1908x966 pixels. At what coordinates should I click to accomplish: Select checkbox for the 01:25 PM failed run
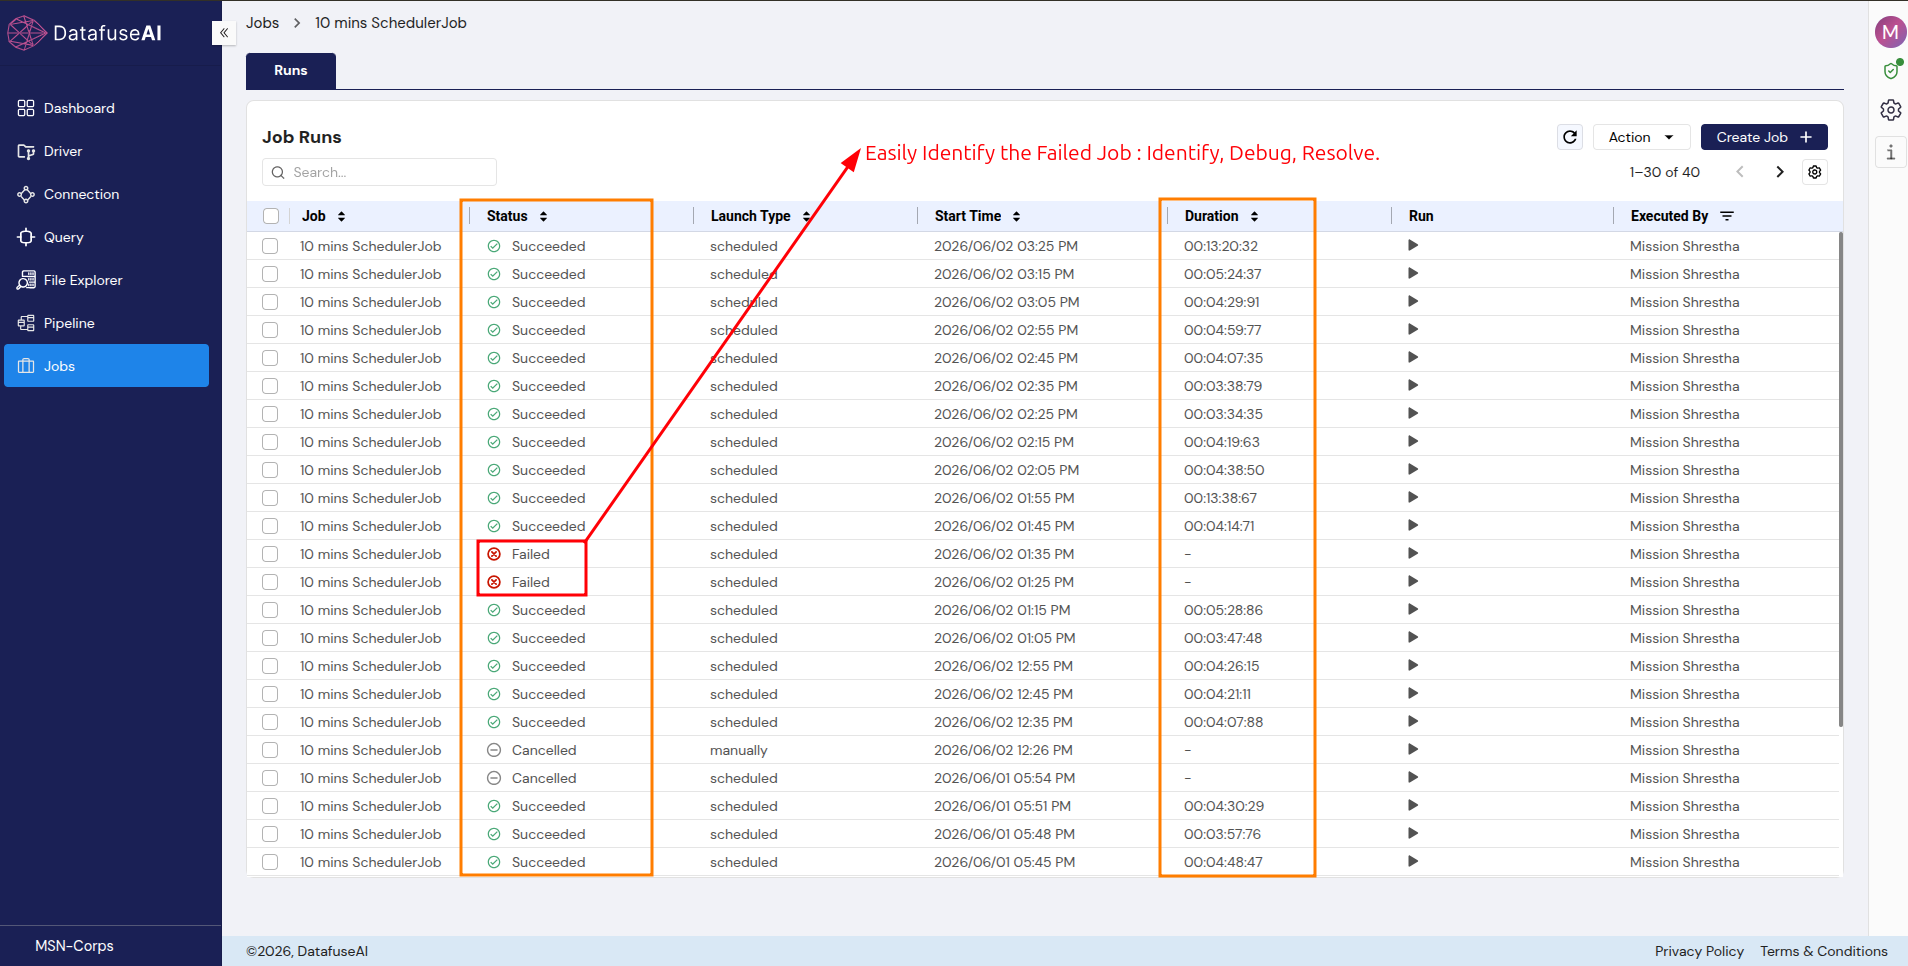(x=270, y=582)
